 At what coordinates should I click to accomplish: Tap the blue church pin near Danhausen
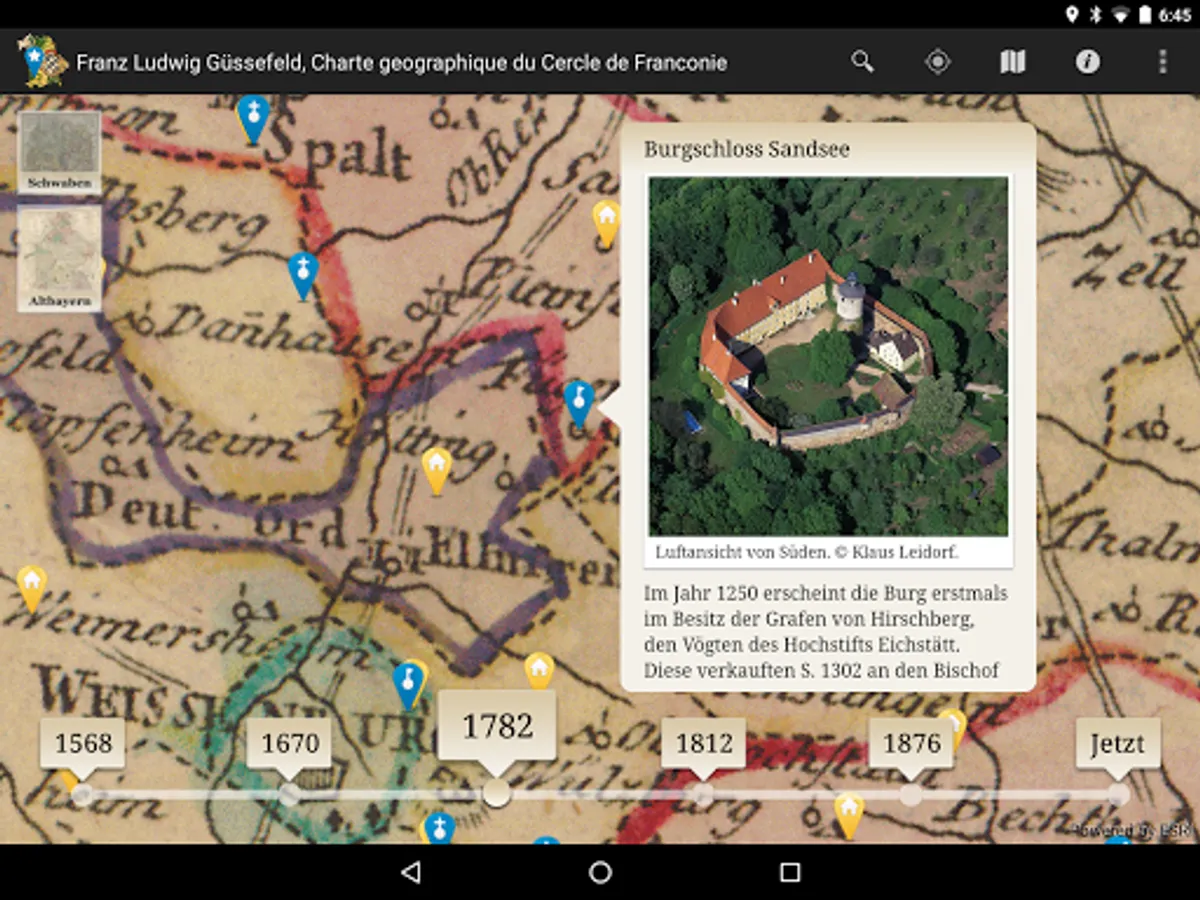tap(303, 276)
